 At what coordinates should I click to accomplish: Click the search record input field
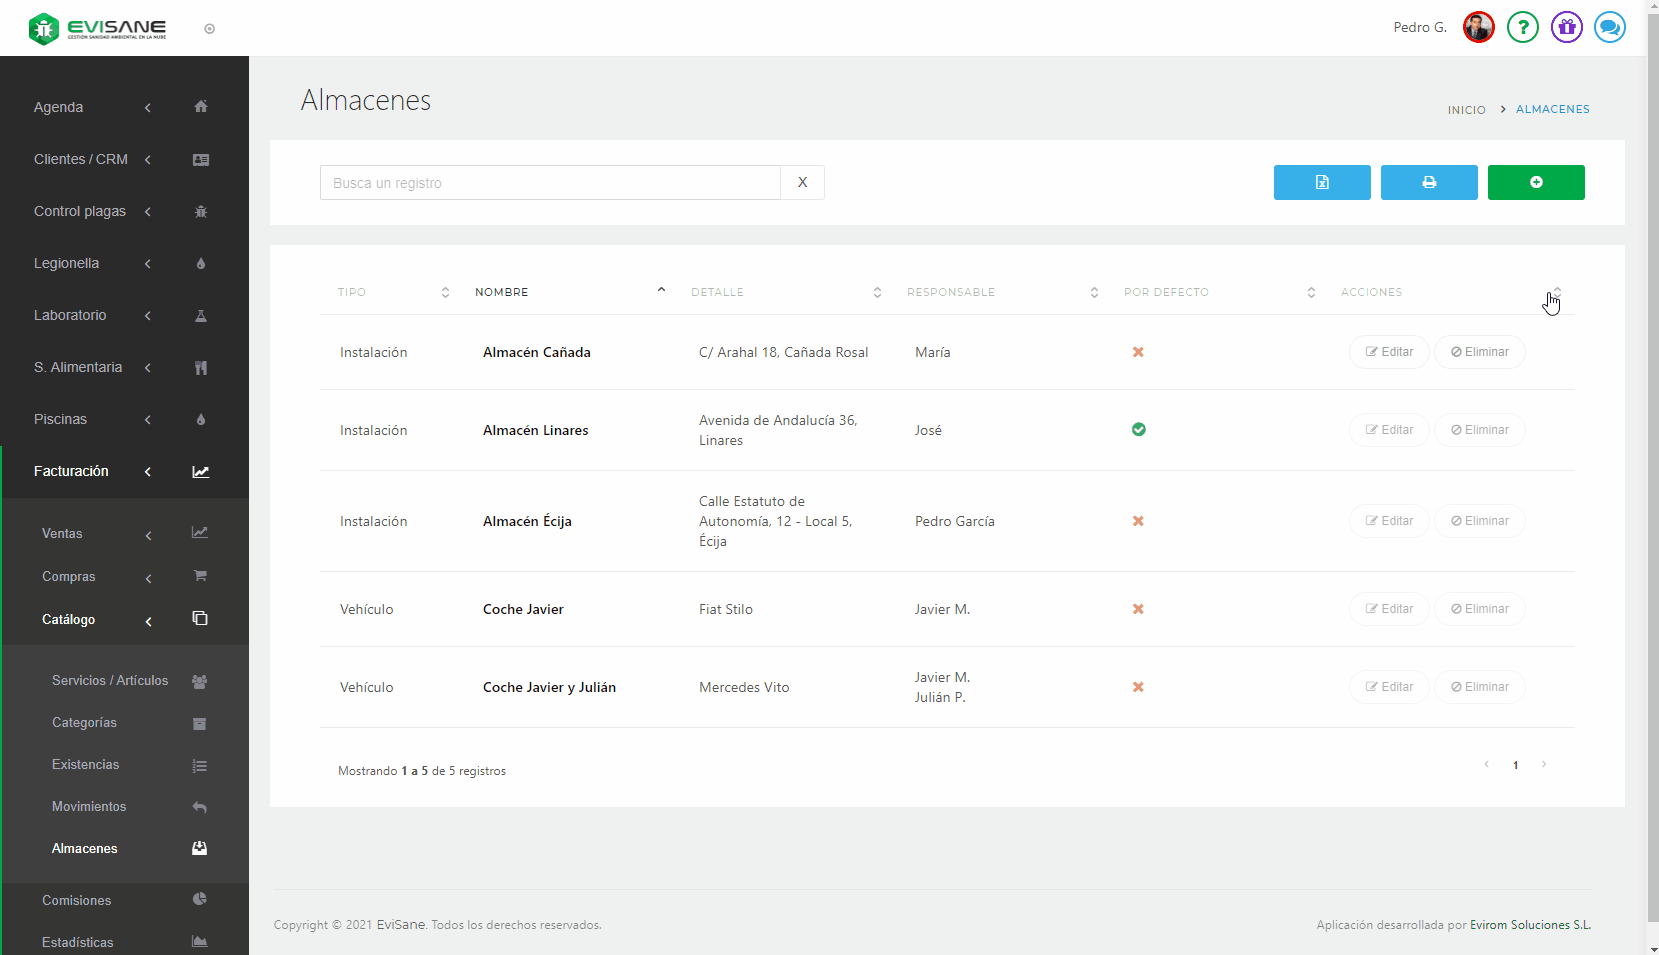550,183
